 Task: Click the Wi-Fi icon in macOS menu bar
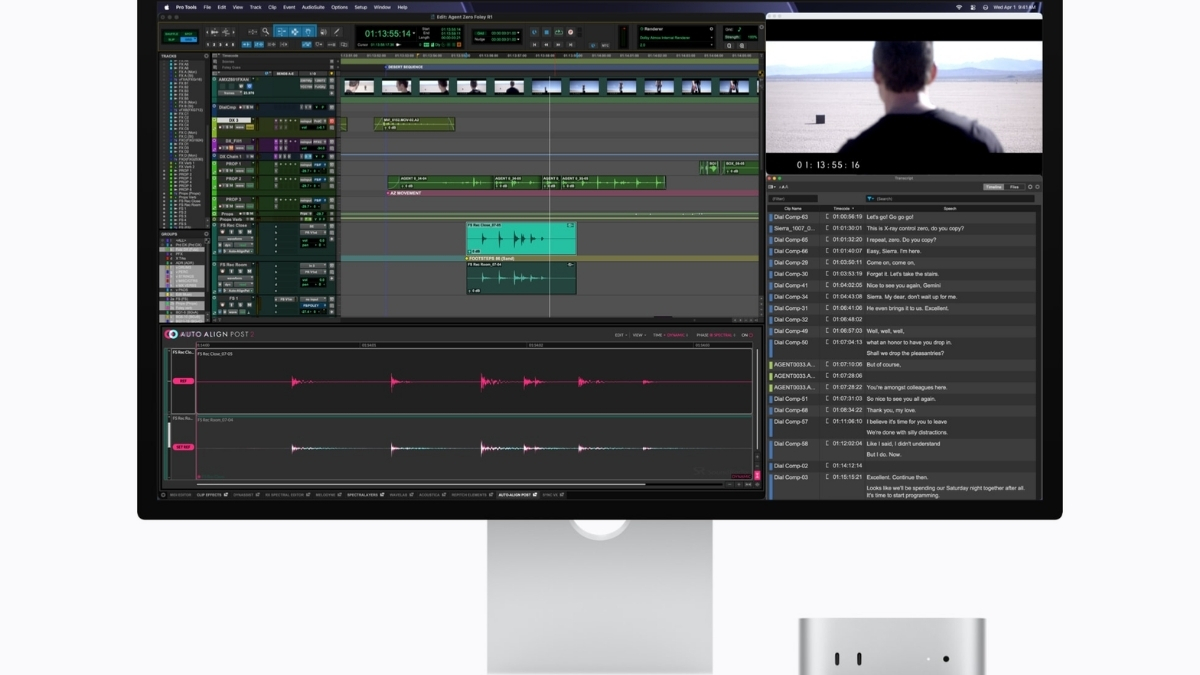[959, 7]
